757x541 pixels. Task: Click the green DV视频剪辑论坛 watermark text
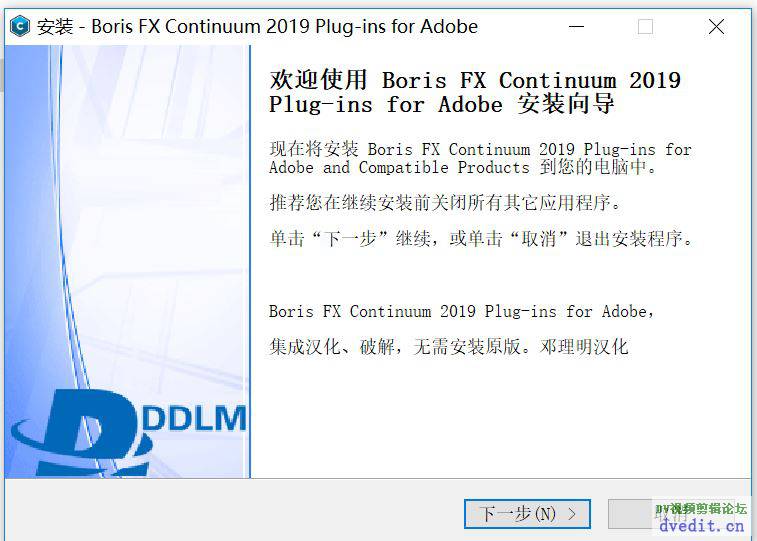(700, 508)
